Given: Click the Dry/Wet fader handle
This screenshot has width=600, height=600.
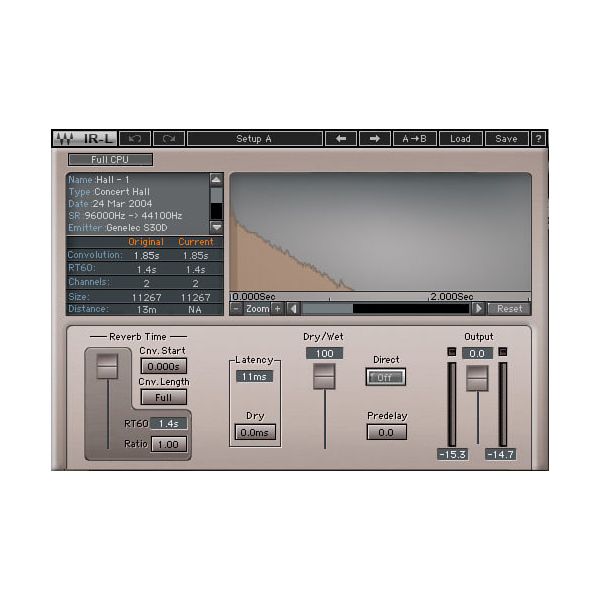Looking at the screenshot, I should 324,376.
